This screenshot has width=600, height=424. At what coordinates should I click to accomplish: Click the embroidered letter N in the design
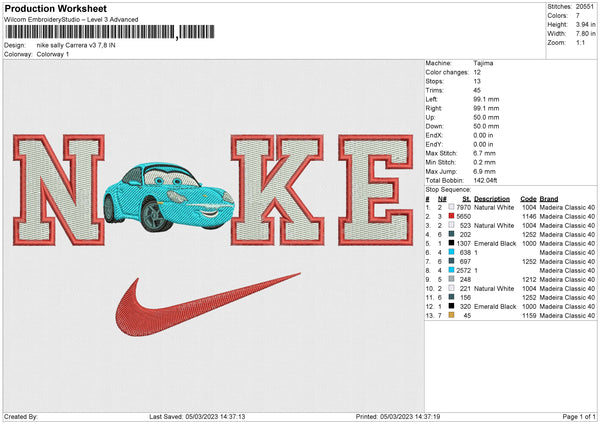click(59, 190)
